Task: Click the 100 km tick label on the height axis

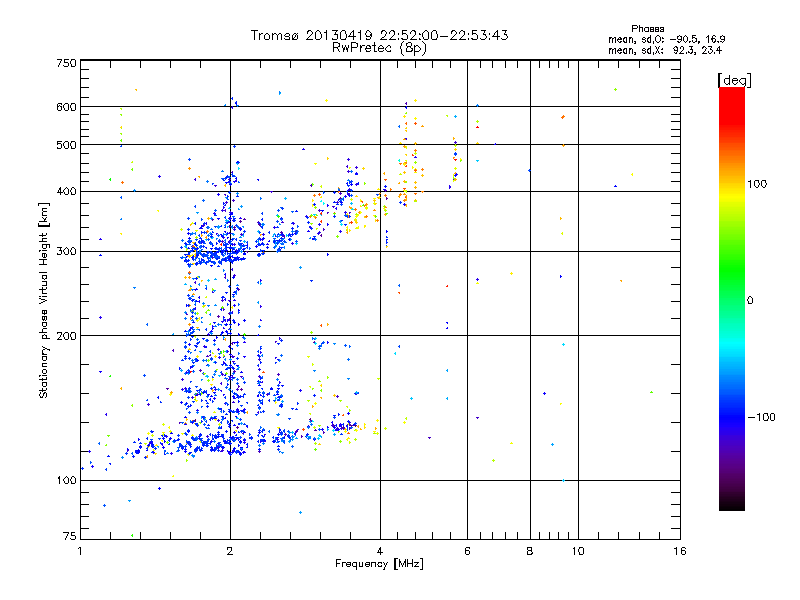Action: (x=66, y=480)
